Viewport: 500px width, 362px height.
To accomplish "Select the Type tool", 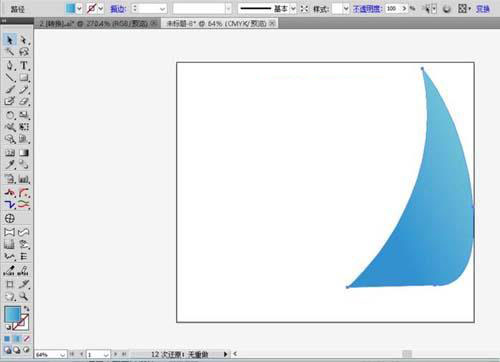I will pos(24,65).
